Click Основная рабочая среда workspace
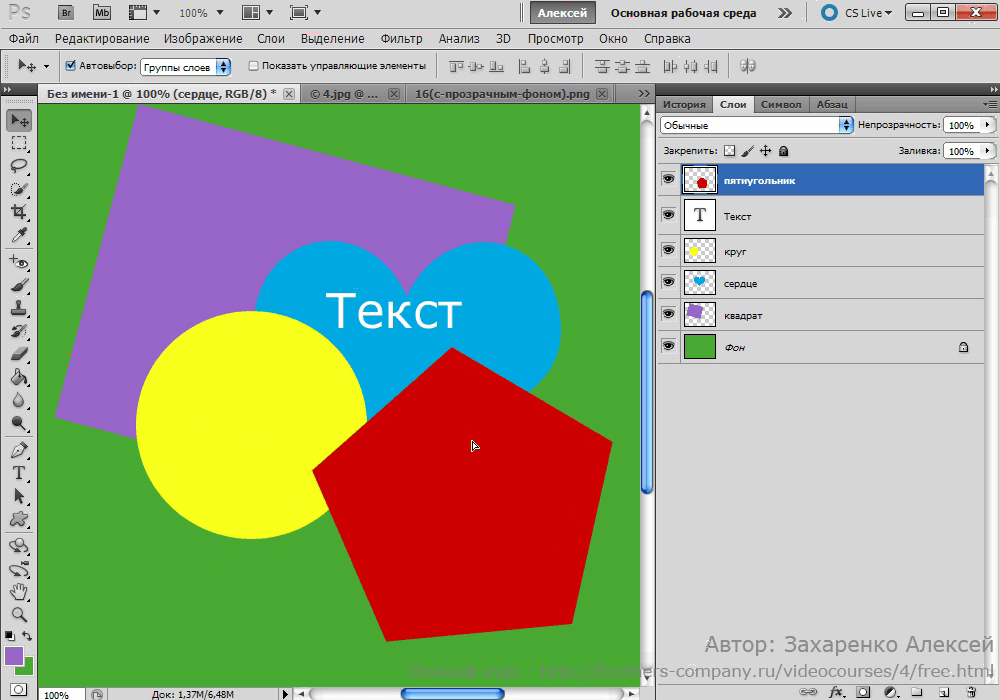 point(683,13)
